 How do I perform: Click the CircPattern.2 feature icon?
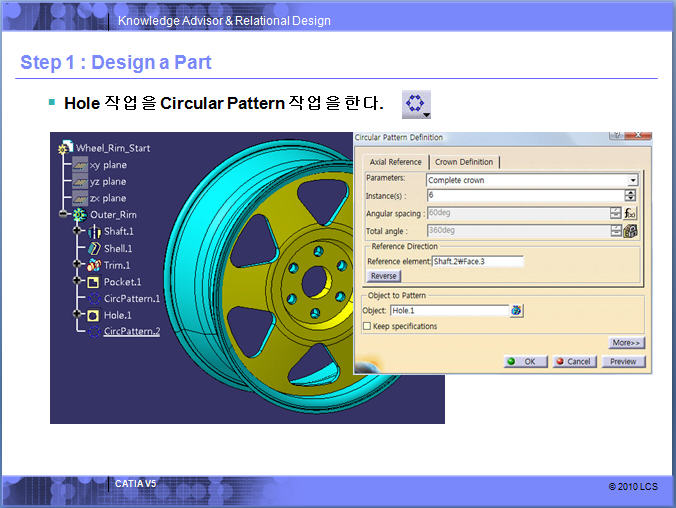tap(94, 332)
